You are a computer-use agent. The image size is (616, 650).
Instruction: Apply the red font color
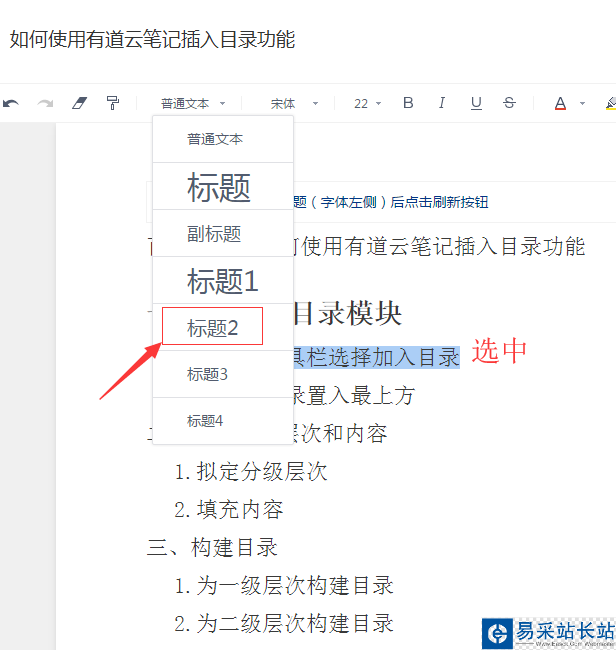(560, 103)
